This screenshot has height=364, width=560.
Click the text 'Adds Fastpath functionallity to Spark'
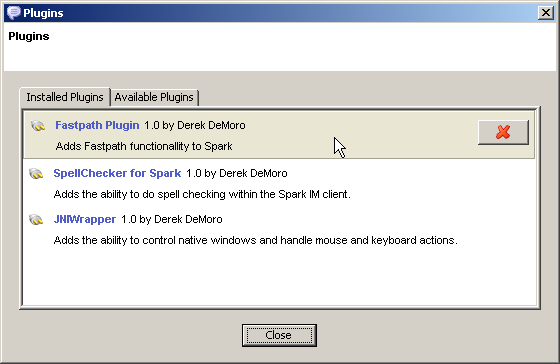144,146
